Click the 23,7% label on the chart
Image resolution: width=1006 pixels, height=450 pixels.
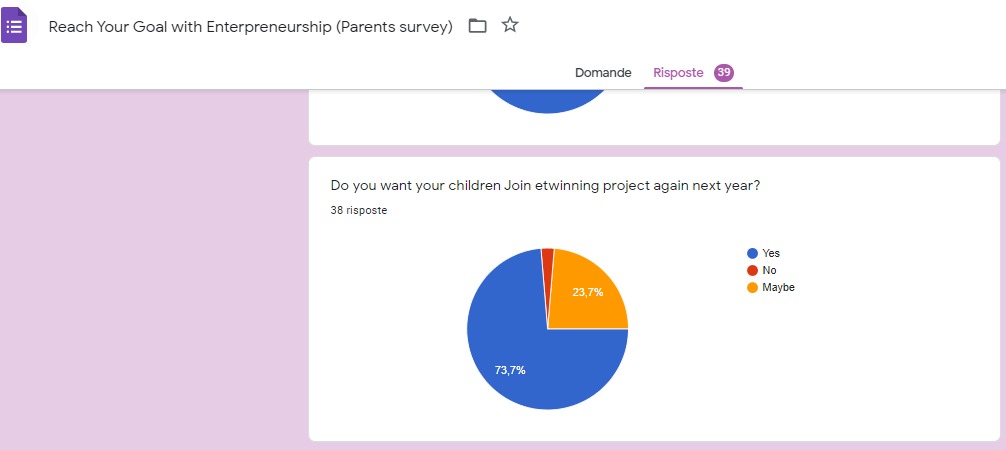click(x=588, y=292)
